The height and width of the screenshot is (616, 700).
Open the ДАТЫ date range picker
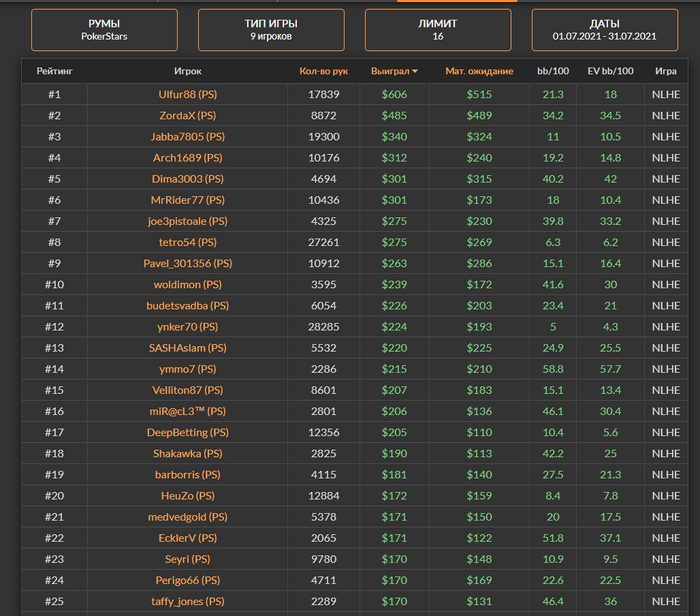click(604, 30)
